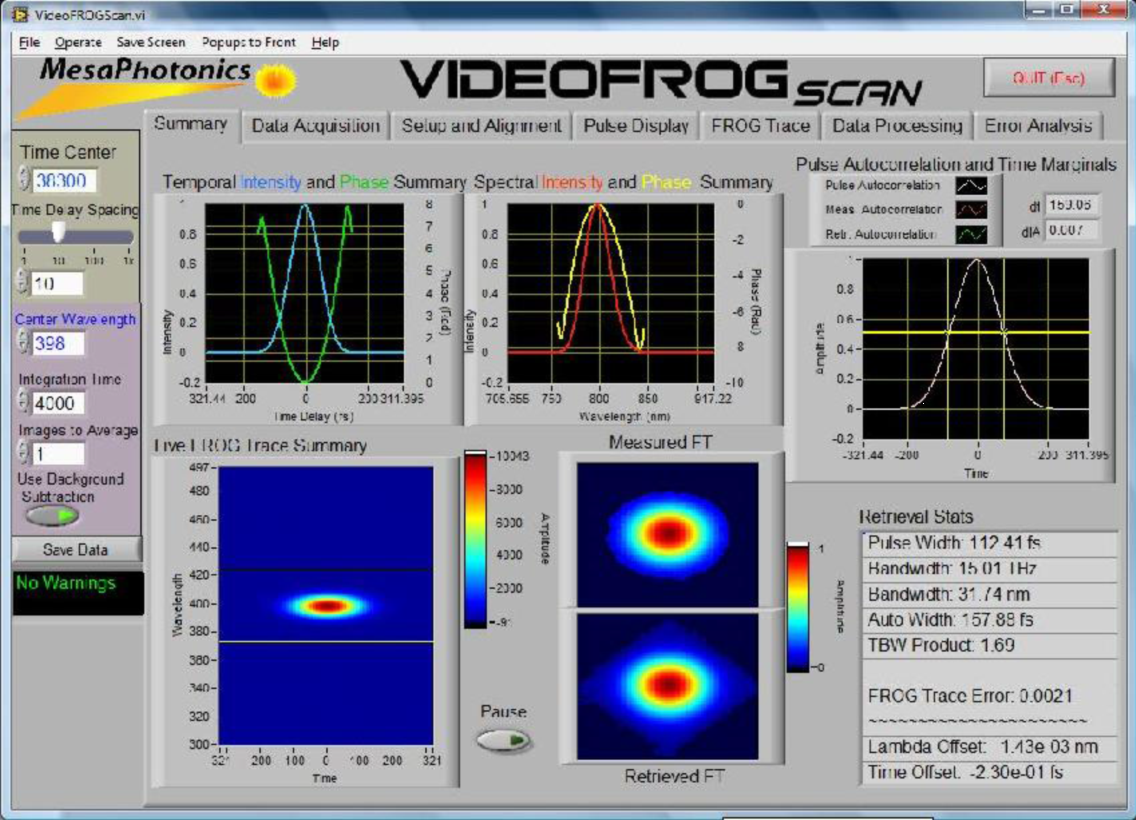Click the Retr. Autocorrelation legend swatch

coord(971,234)
